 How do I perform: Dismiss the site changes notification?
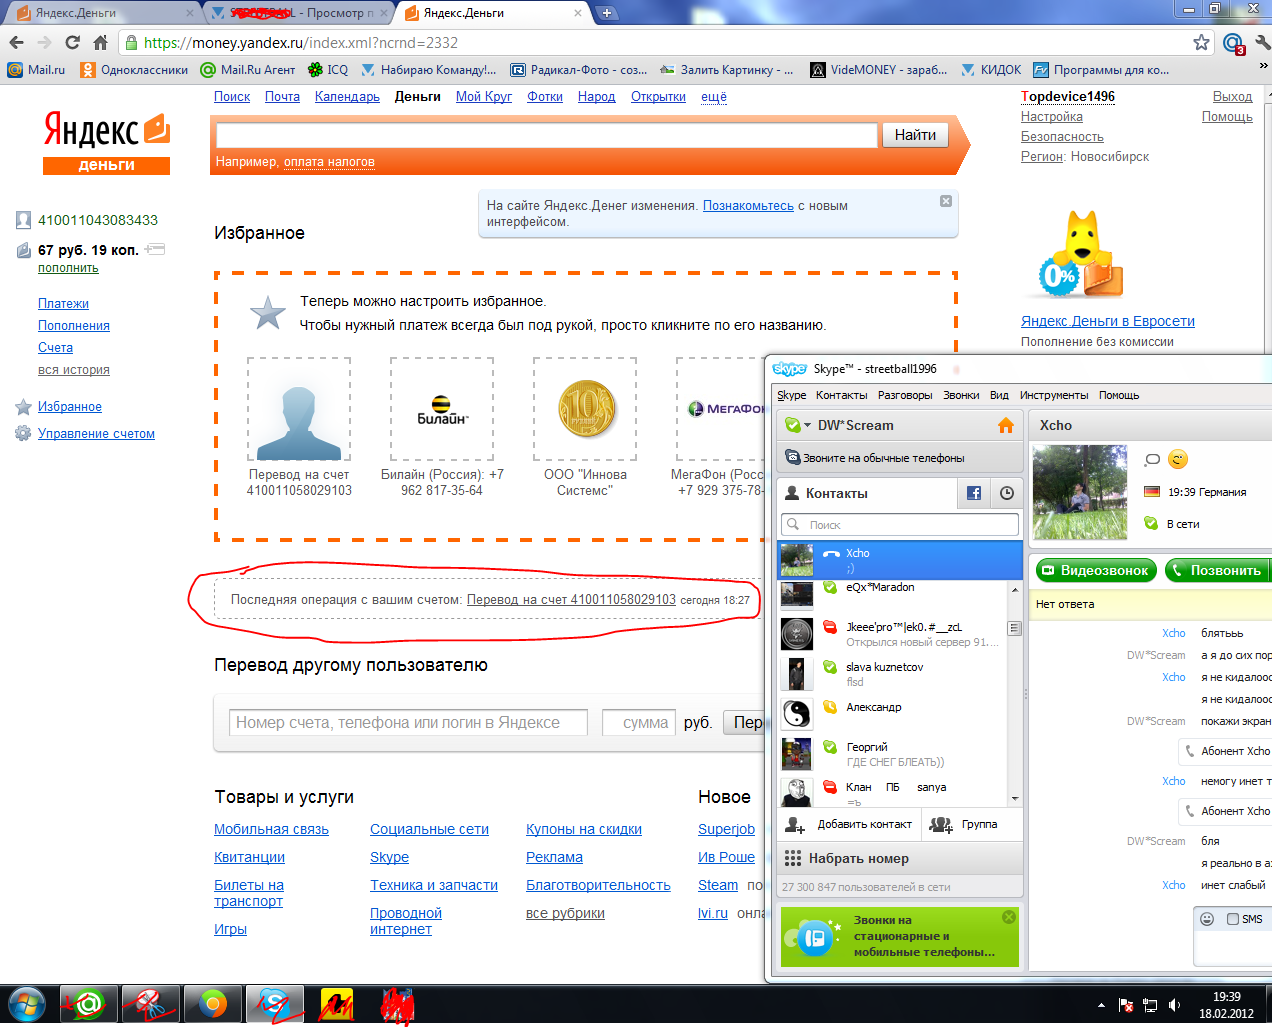coord(946,201)
